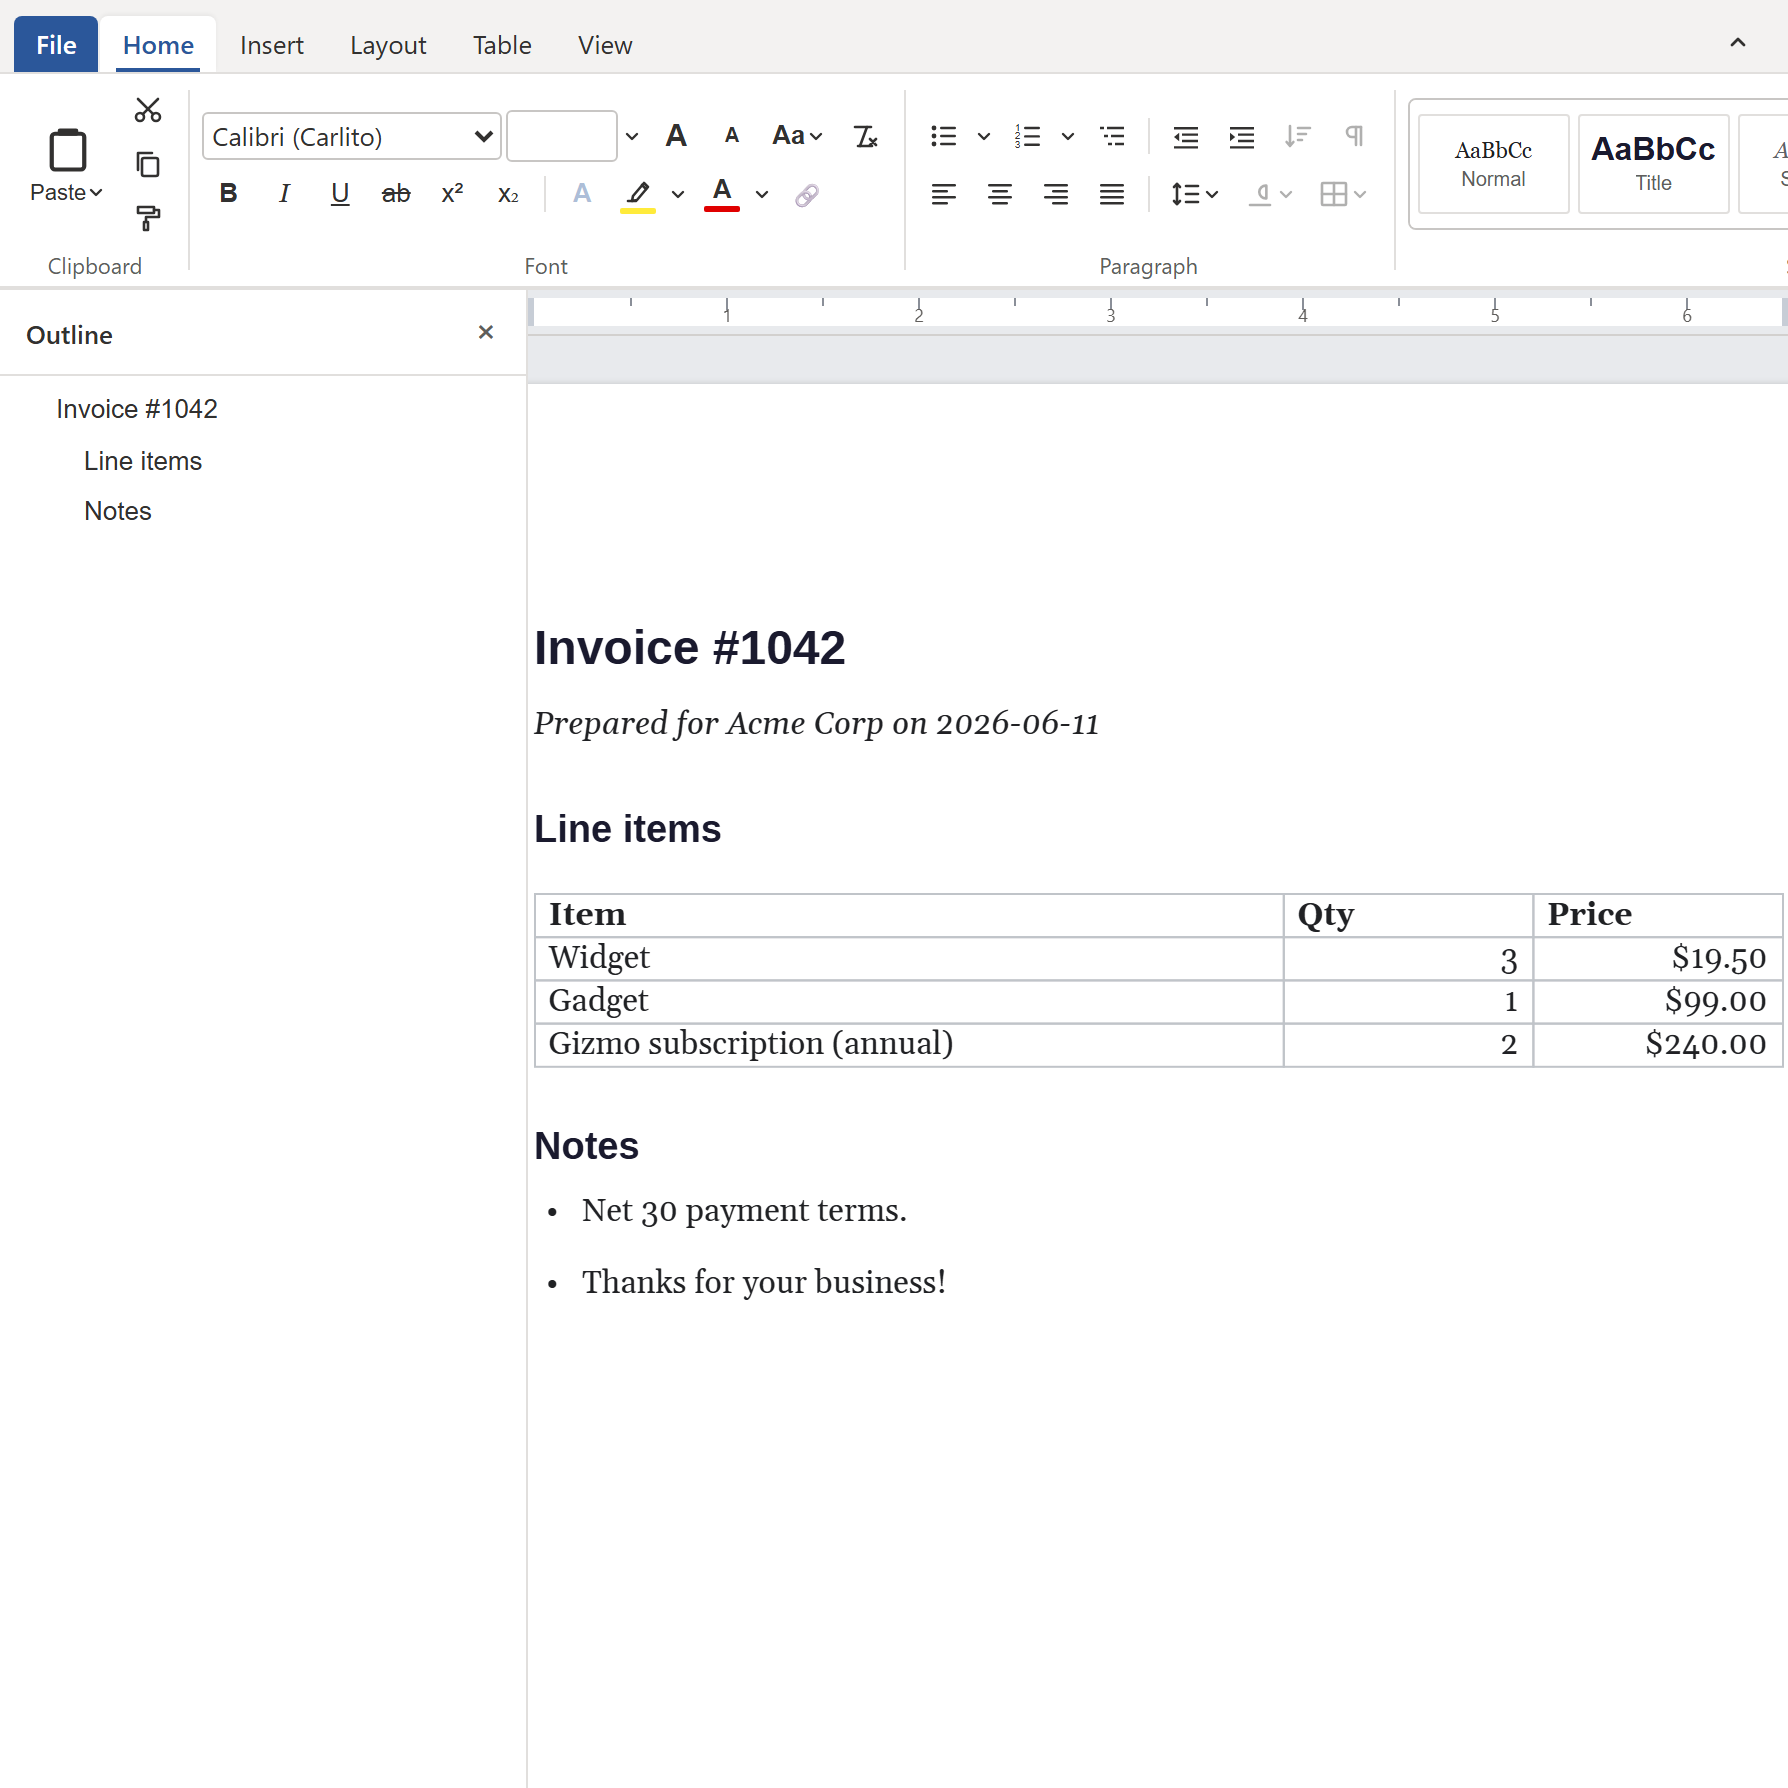This screenshot has height=1788, width=1788.
Task: Click the Clear formatting icon
Action: [865, 136]
